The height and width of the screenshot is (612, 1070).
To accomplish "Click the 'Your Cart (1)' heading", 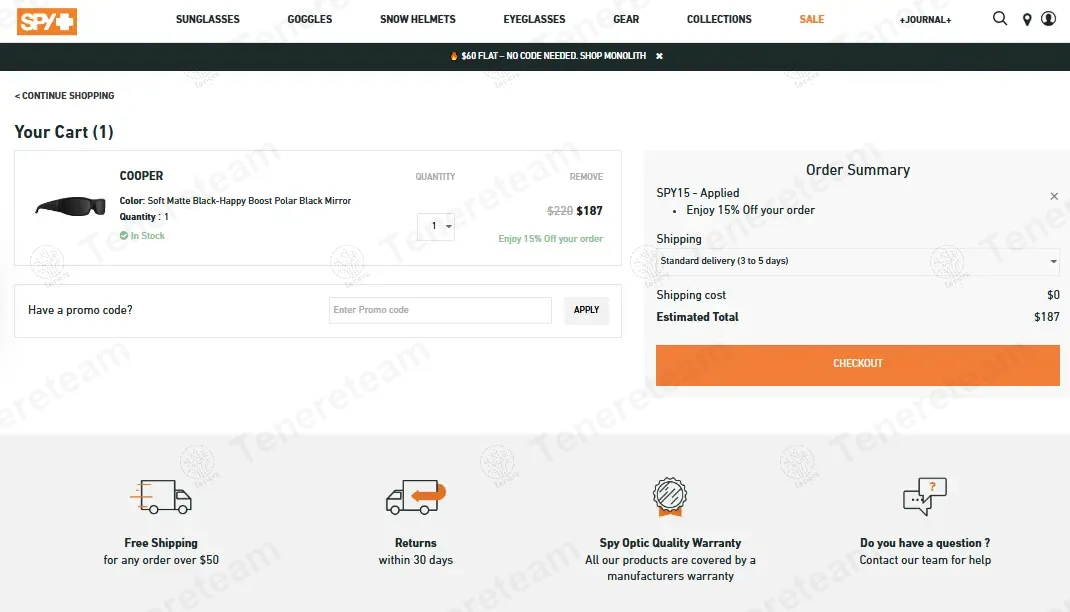I will [64, 132].
